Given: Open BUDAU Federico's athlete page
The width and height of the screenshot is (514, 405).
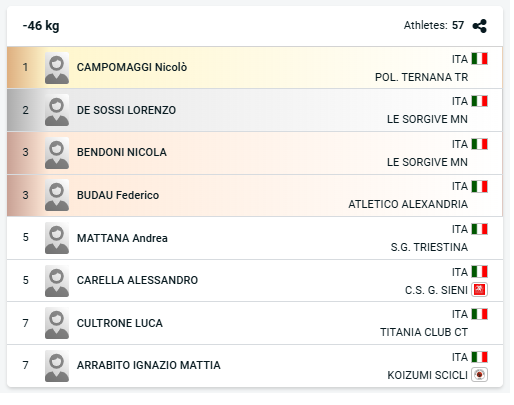Looking at the screenshot, I should pyautogui.click(x=118, y=195).
